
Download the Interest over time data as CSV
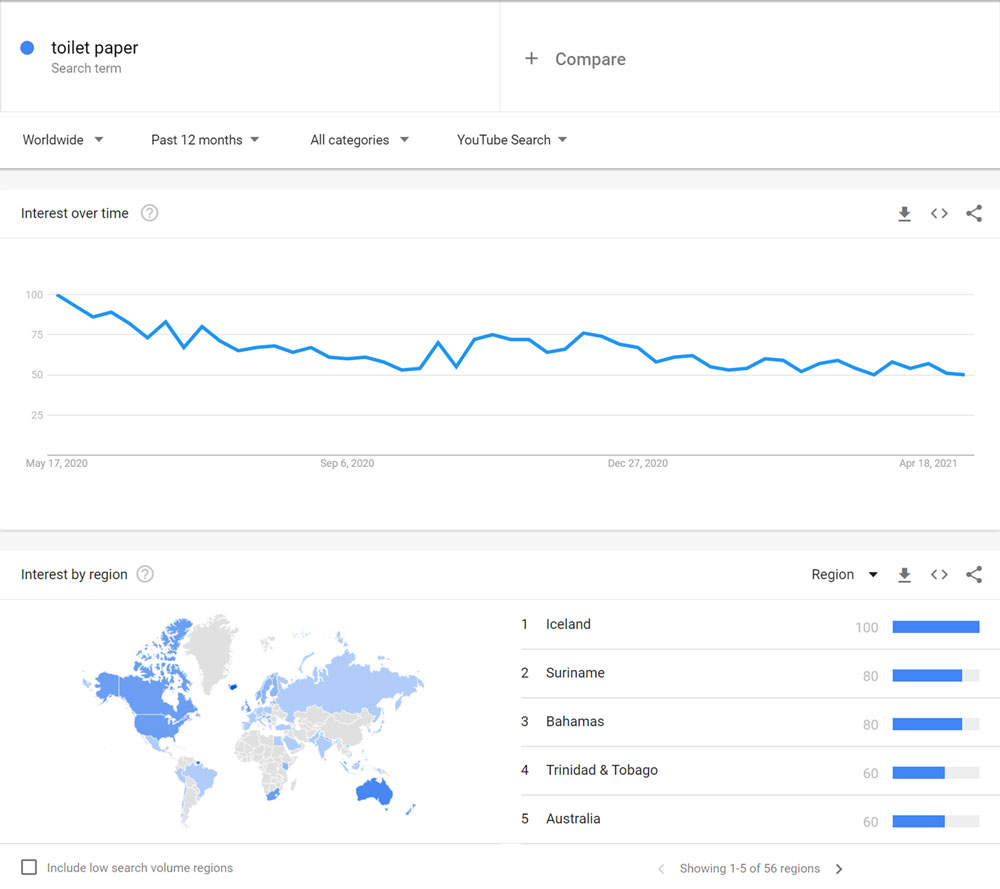[x=904, y=213]
